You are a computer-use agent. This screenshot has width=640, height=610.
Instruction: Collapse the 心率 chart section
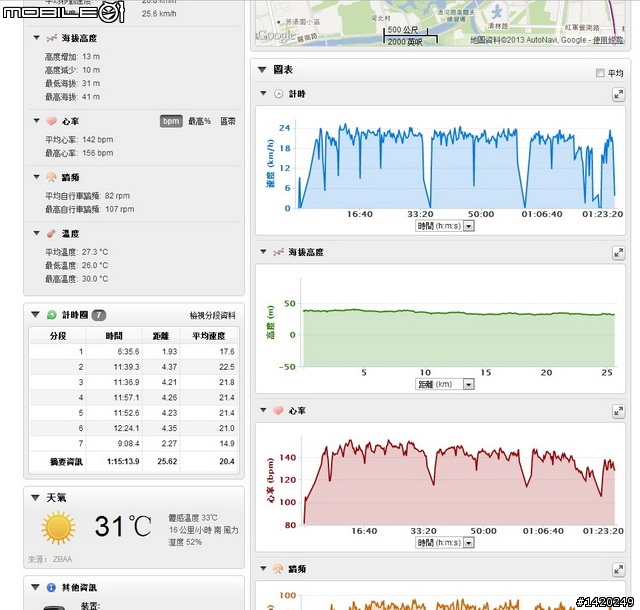(263, 410)
